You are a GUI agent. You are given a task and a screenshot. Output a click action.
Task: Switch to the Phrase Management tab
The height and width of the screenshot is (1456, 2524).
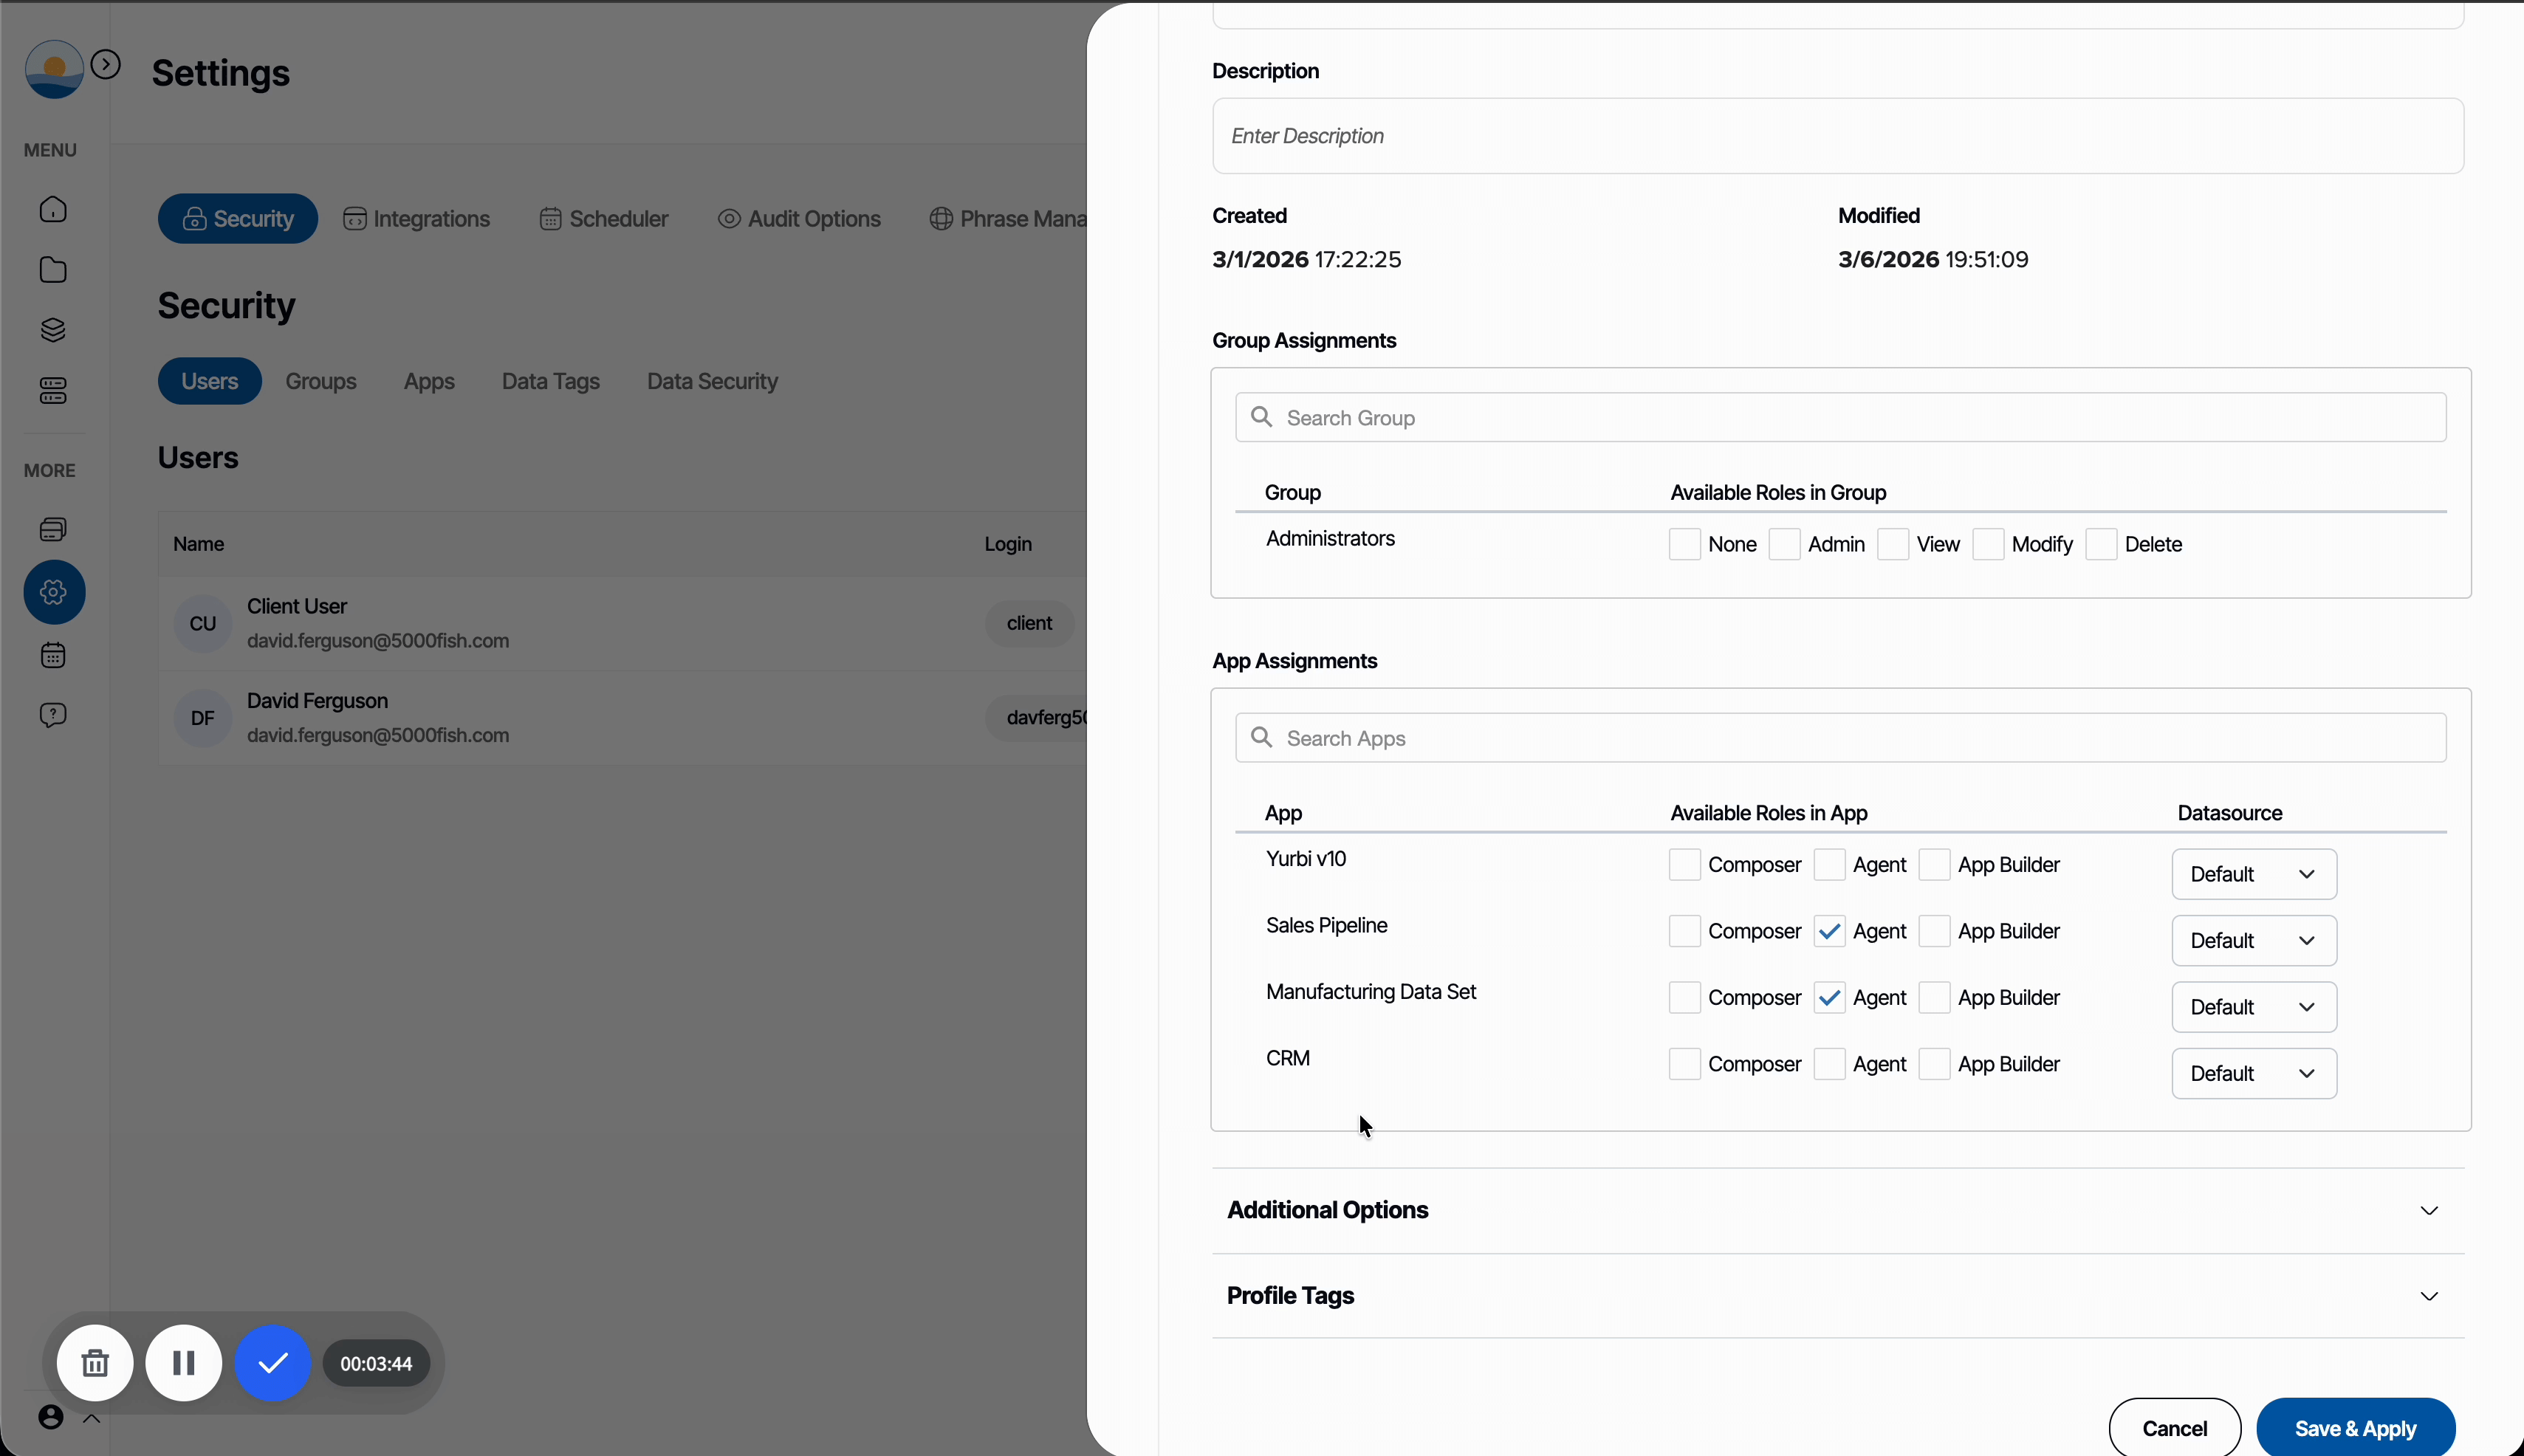click(1007, 218)
